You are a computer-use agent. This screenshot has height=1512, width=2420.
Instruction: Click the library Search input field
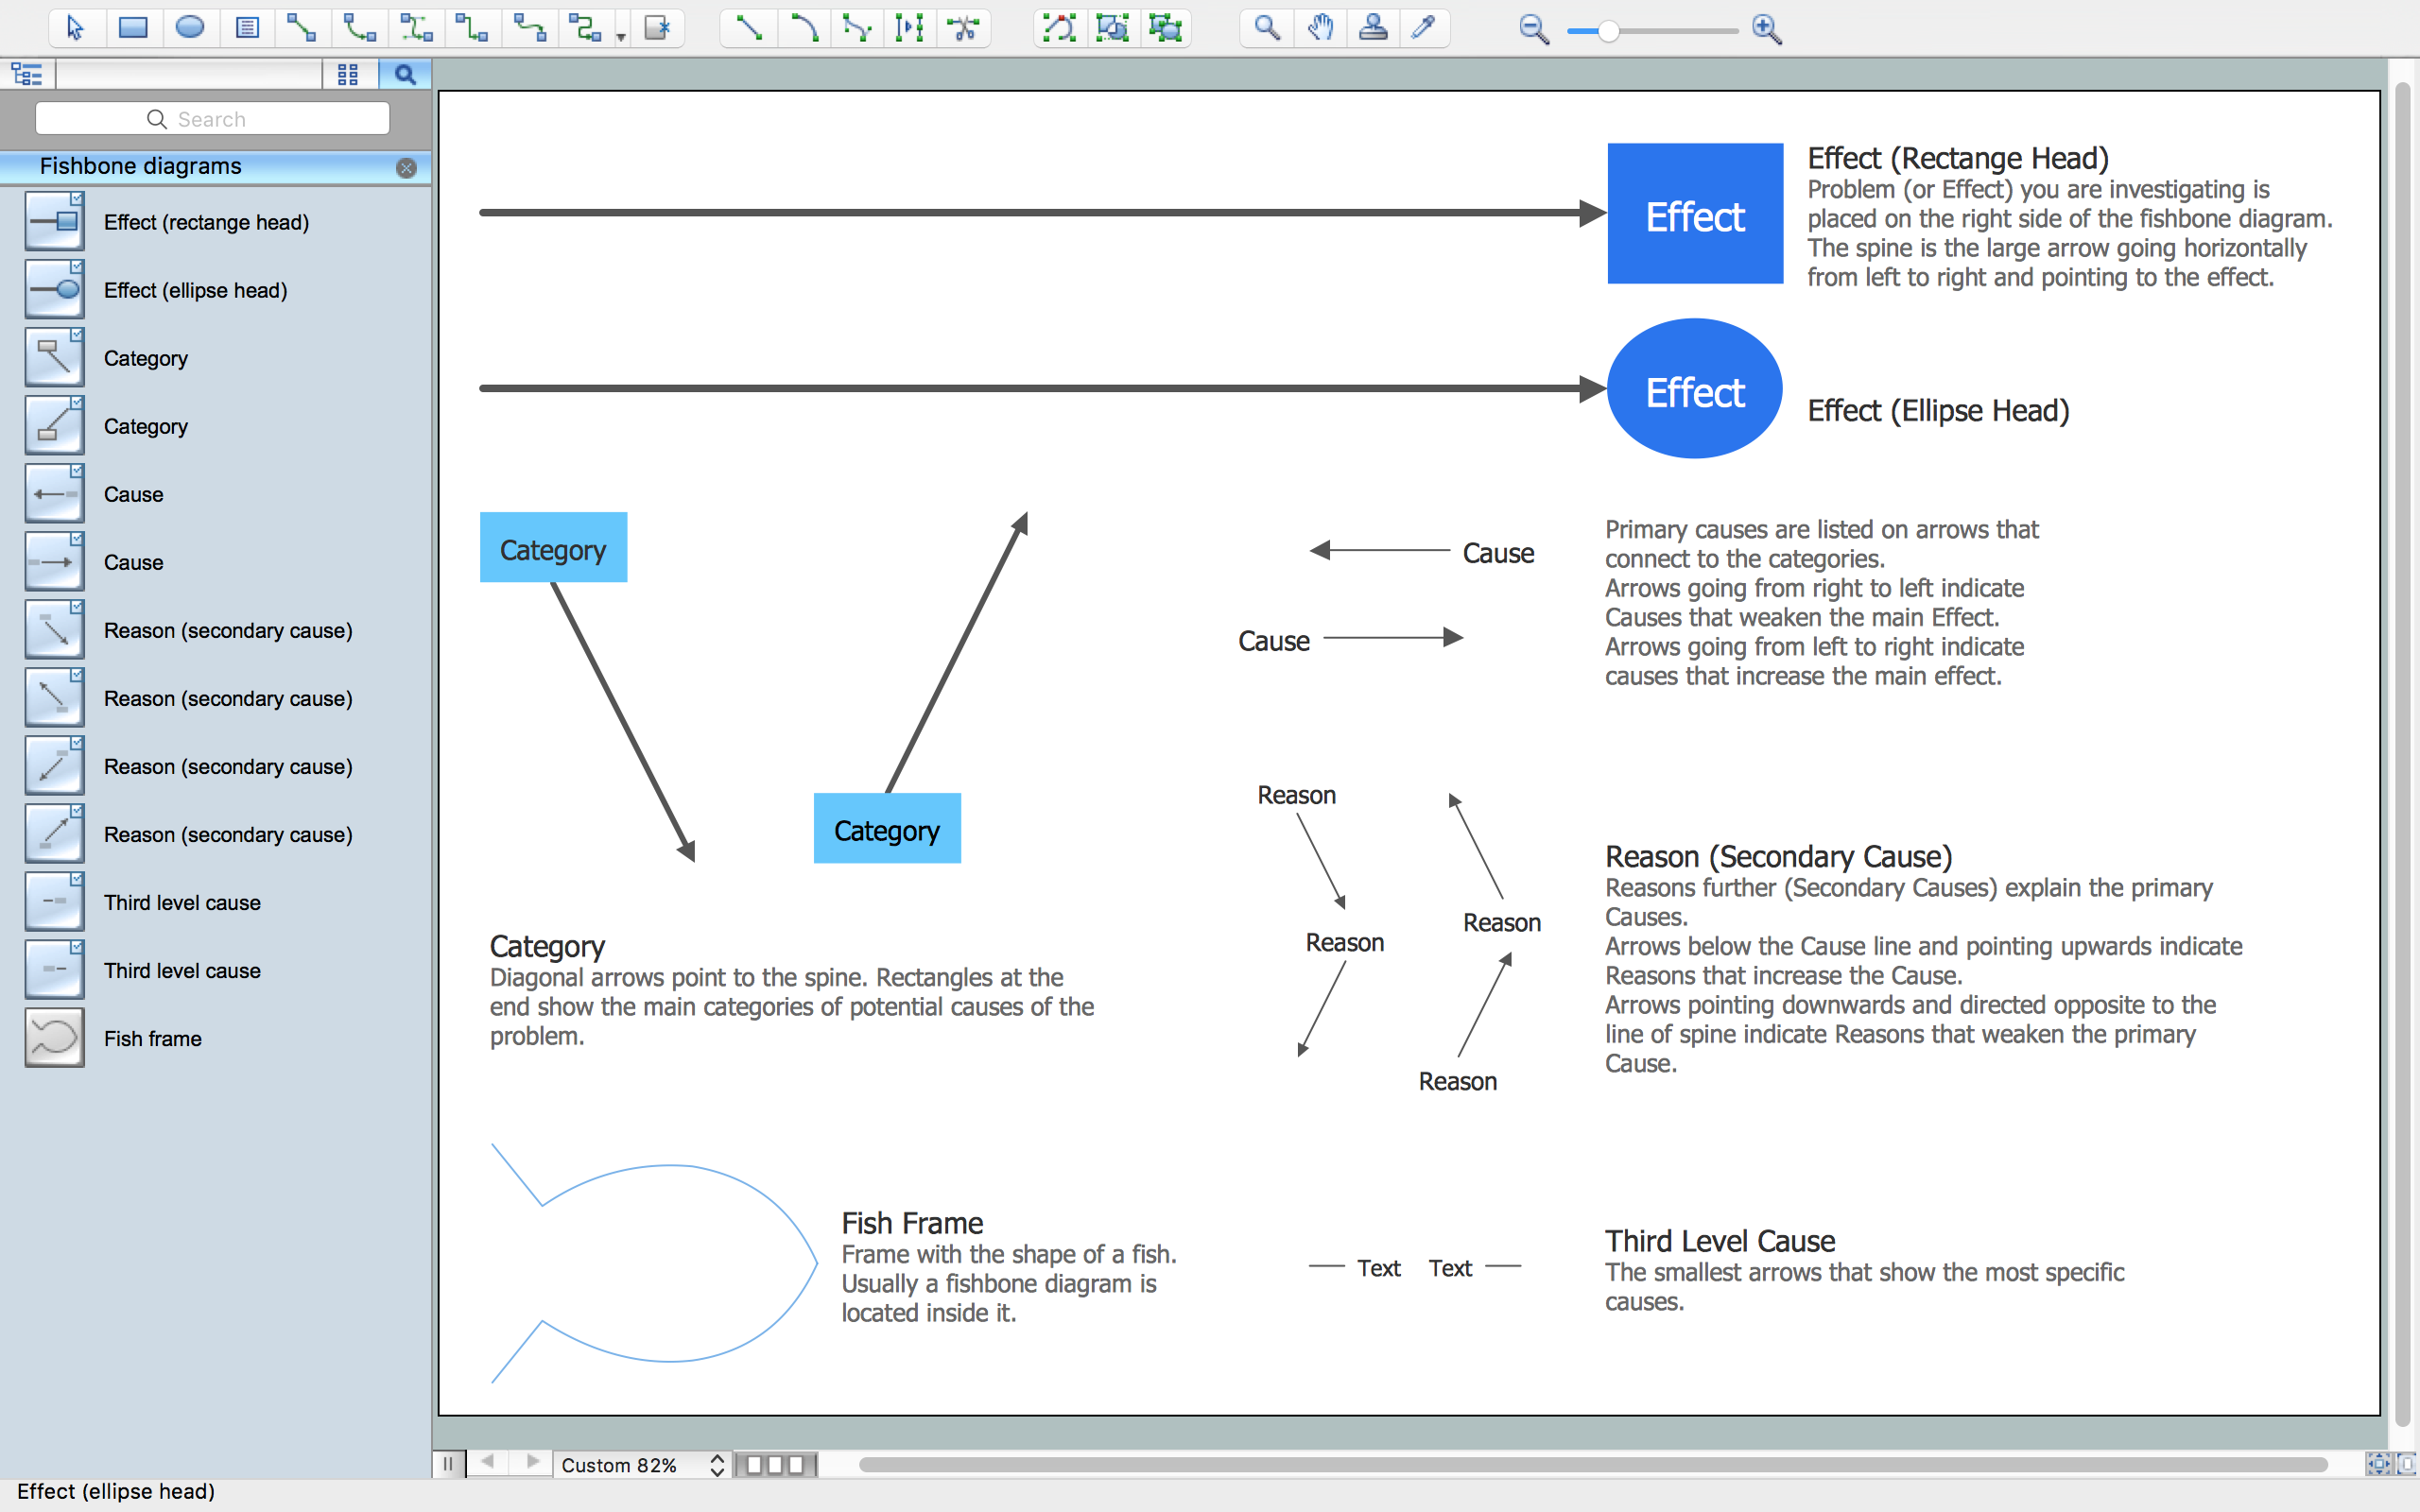click(x=212, y=119)
